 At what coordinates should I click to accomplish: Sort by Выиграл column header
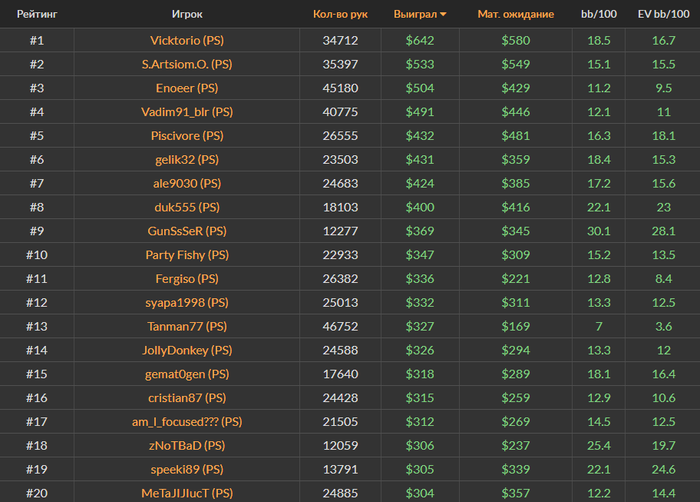click(415, 14)
